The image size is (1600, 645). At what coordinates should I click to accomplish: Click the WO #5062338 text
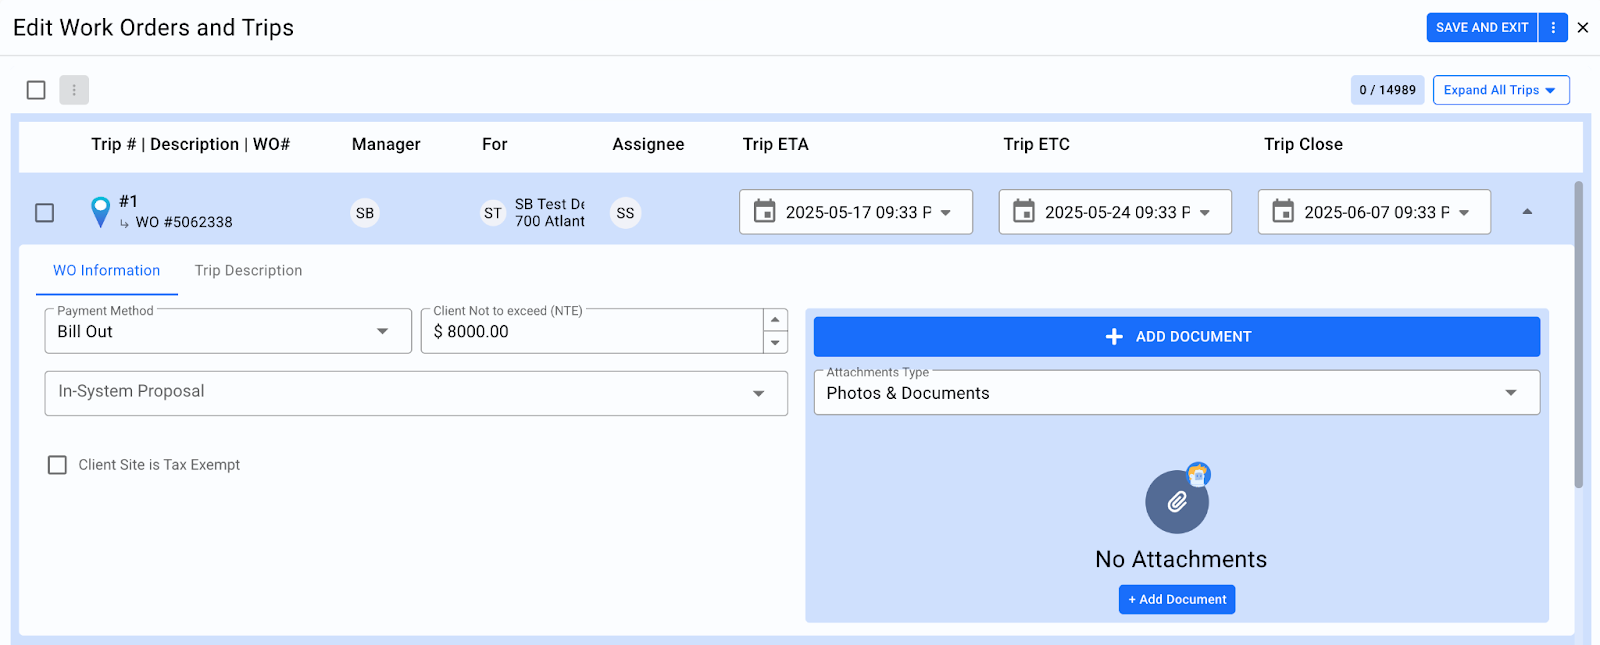tap(184, 222)
